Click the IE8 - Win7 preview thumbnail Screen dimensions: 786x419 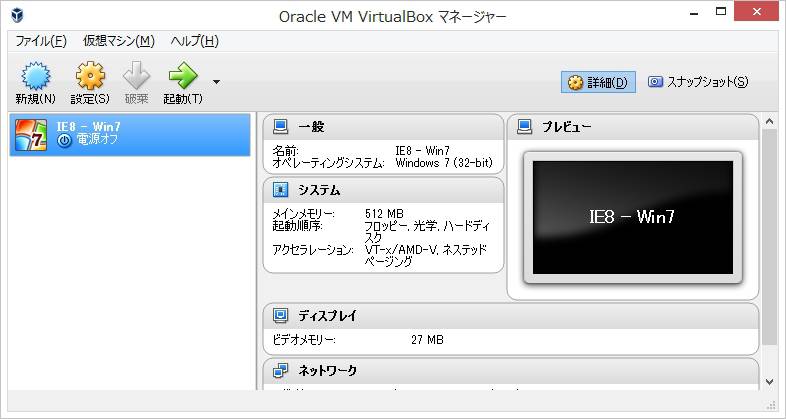(633, 218)
